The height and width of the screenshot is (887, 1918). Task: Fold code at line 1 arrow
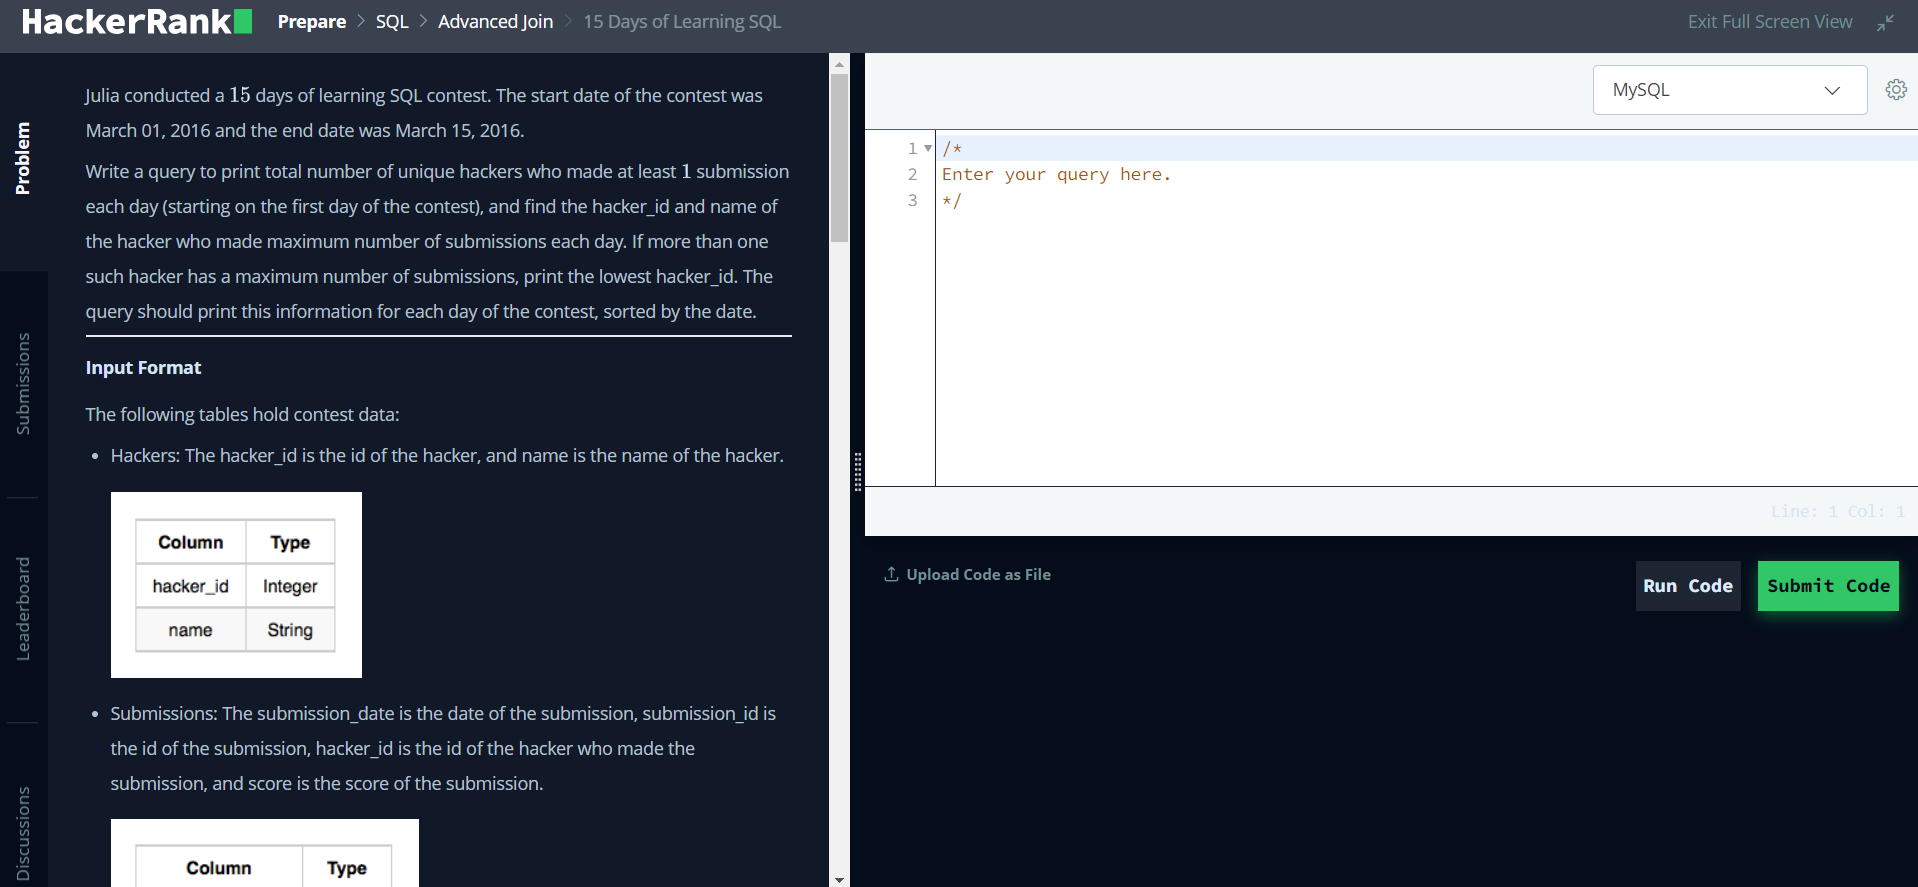point(928,149)
